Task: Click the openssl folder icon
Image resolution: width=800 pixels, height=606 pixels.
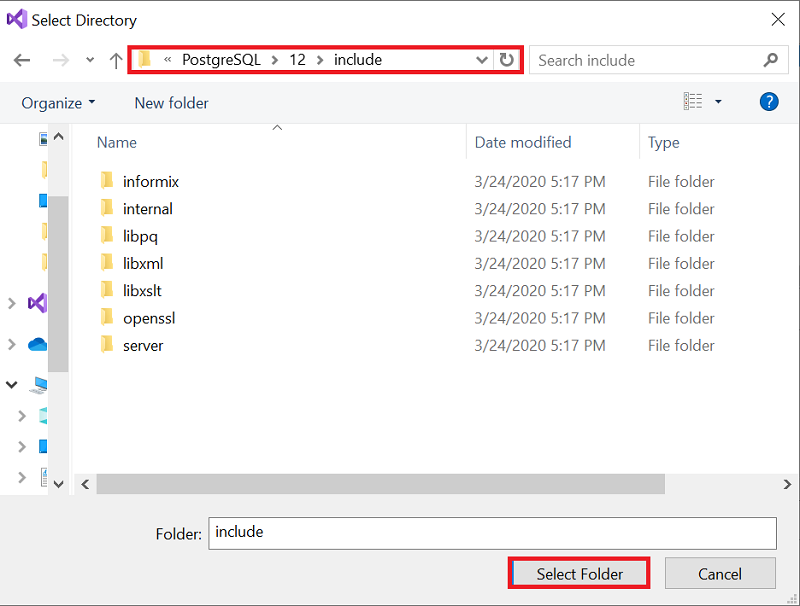Action: (x=107, y=317)
